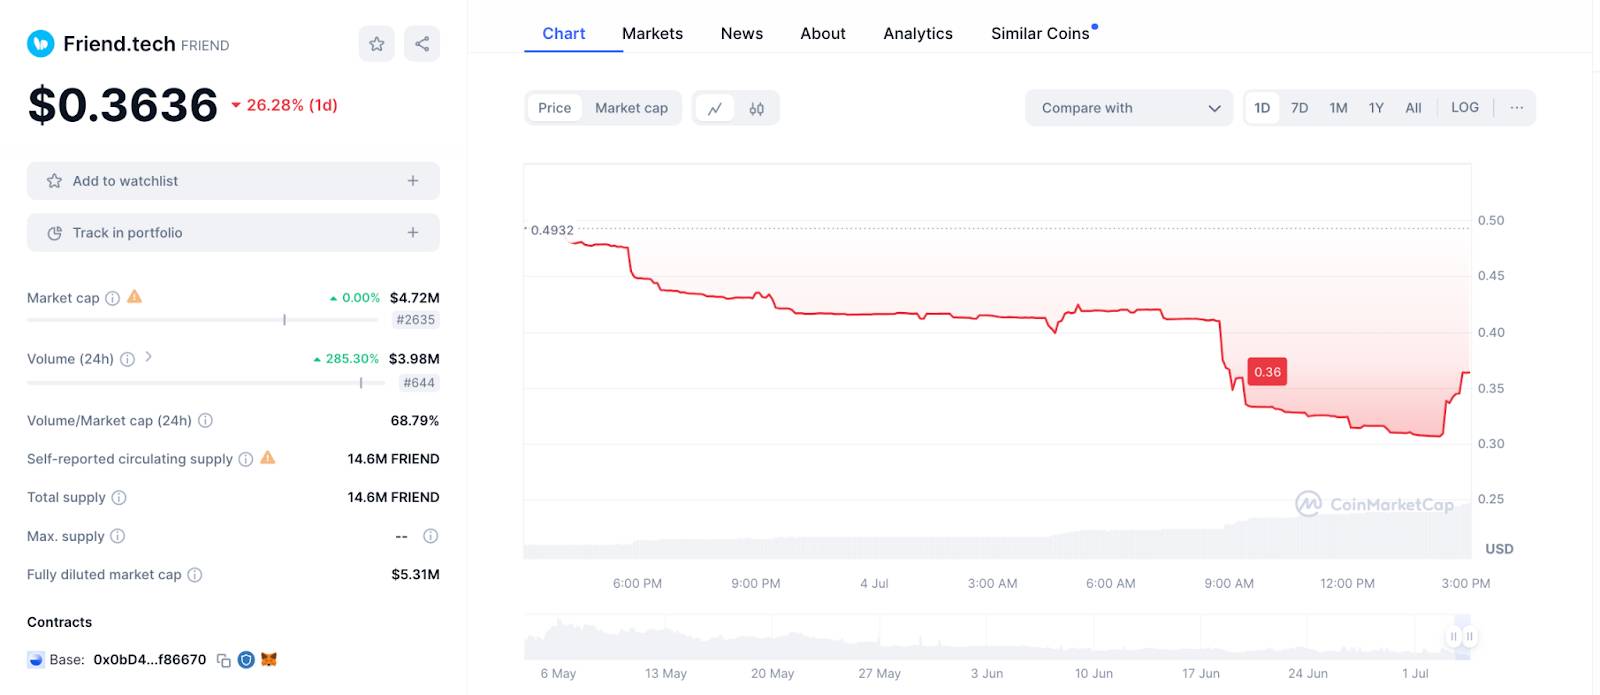Set chart range to 1Y
This screenshot has width=1600, height=695.
pyautogui.click(x=1376, y=108)
